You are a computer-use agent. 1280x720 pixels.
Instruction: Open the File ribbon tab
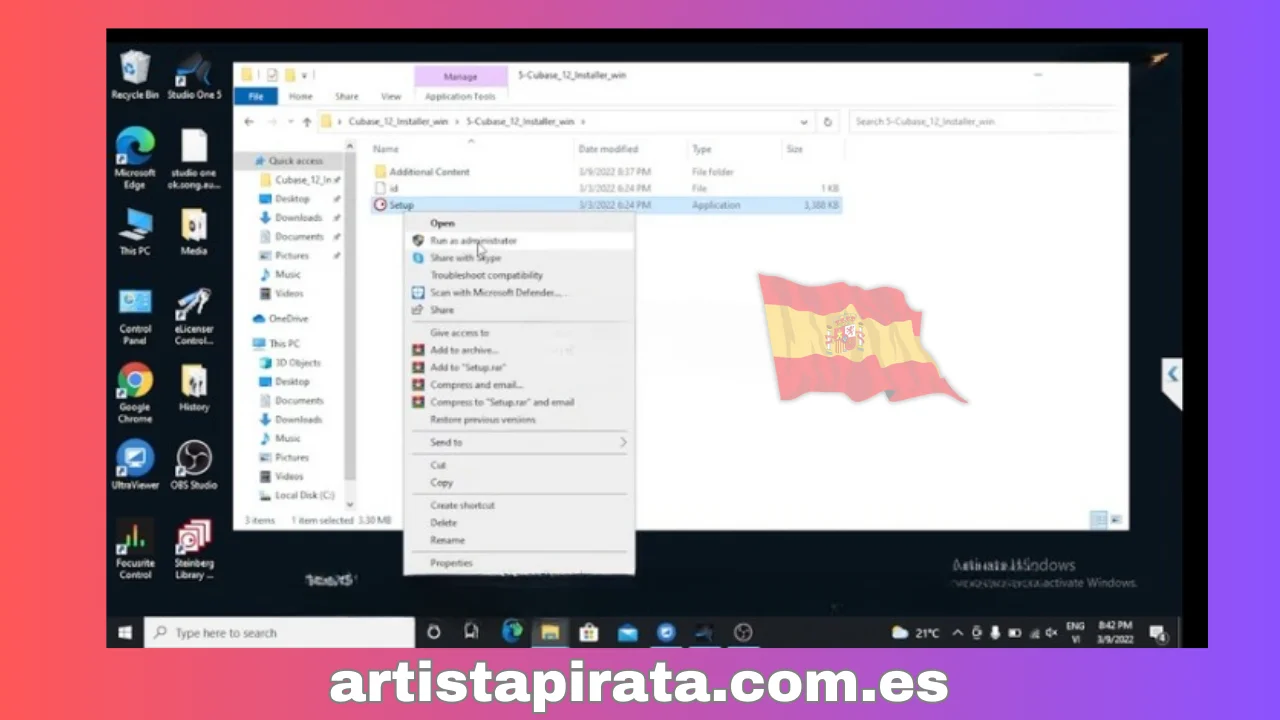[256, 97]
